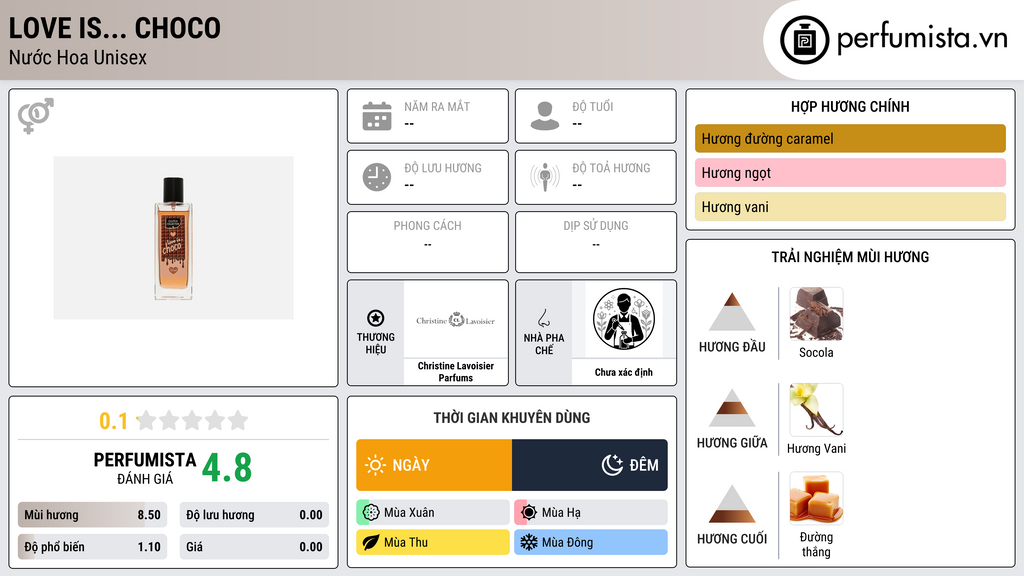Click the Hương đường caramel accord bar
Image resolution: width=1024 pixels, height=576 pixels.
pyautogui.click(x=850, y=138)
